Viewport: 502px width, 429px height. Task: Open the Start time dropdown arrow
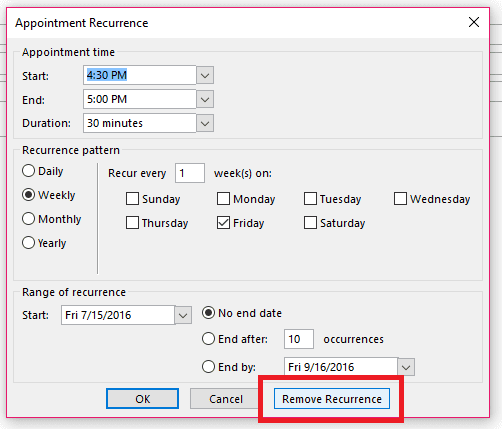pos(205,75)
